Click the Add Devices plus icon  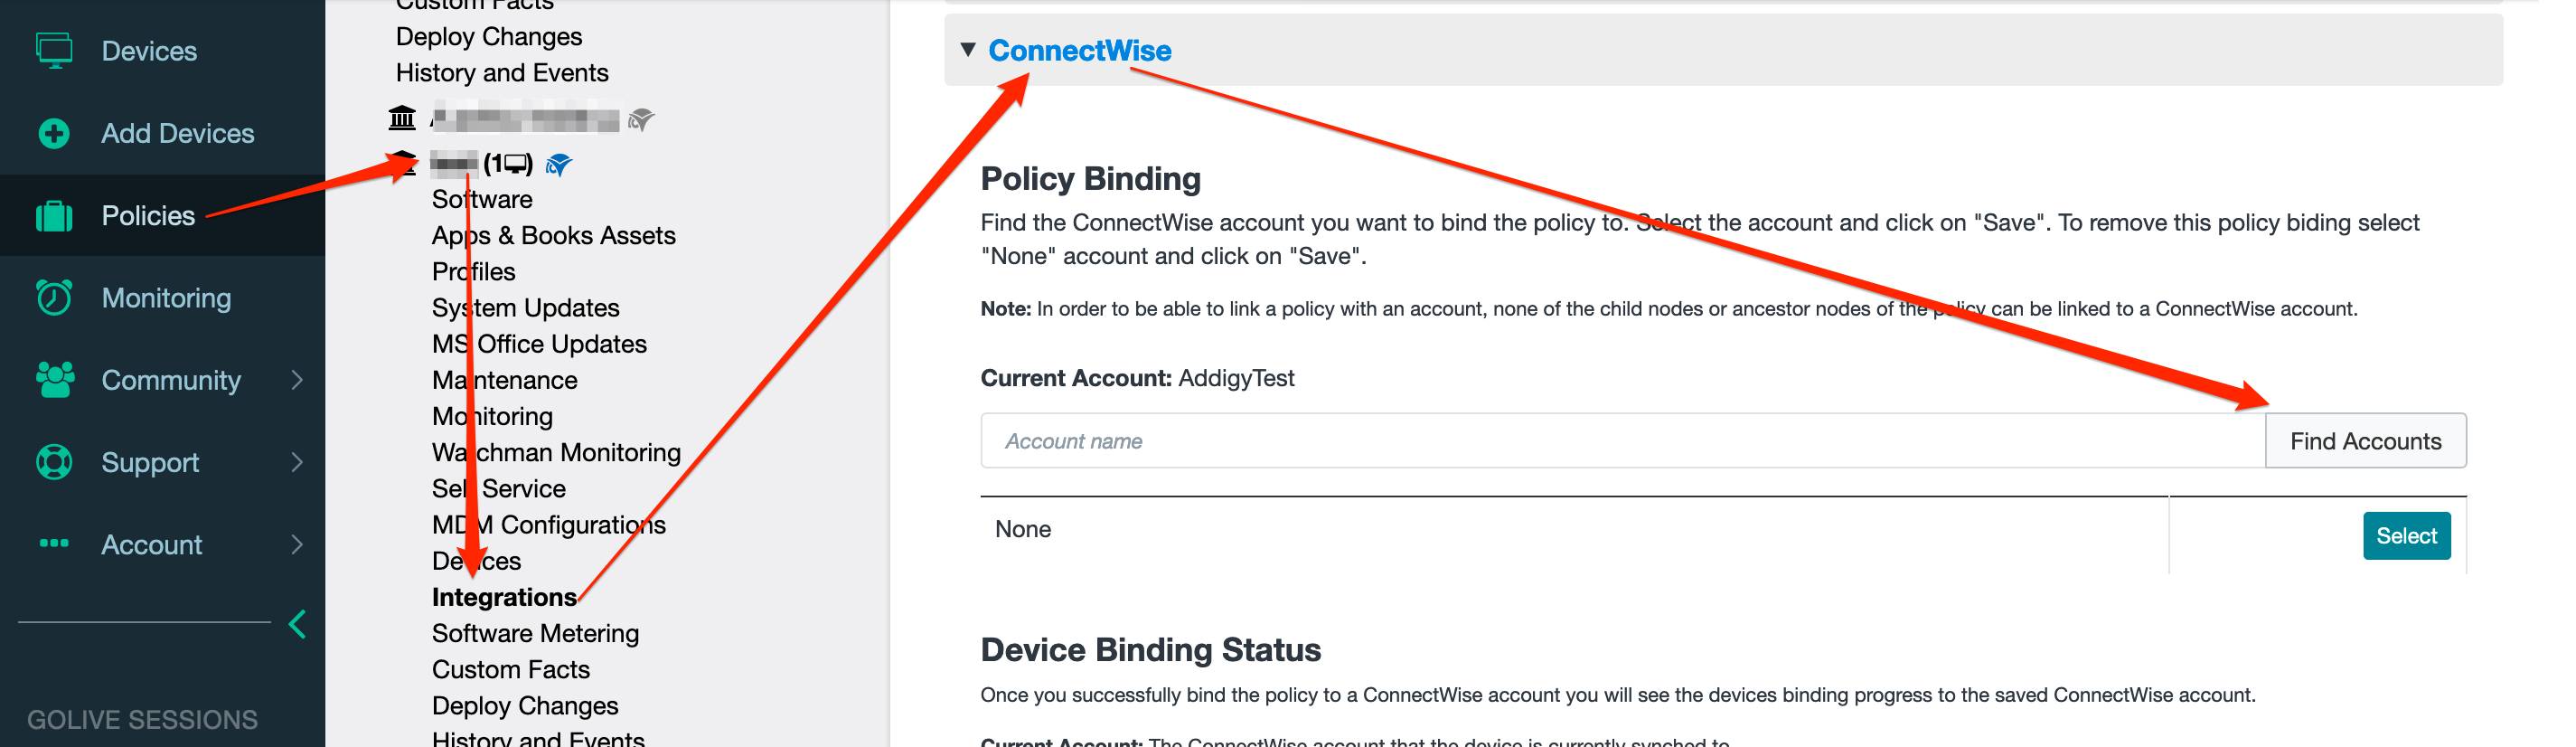[x=54, y=133]
